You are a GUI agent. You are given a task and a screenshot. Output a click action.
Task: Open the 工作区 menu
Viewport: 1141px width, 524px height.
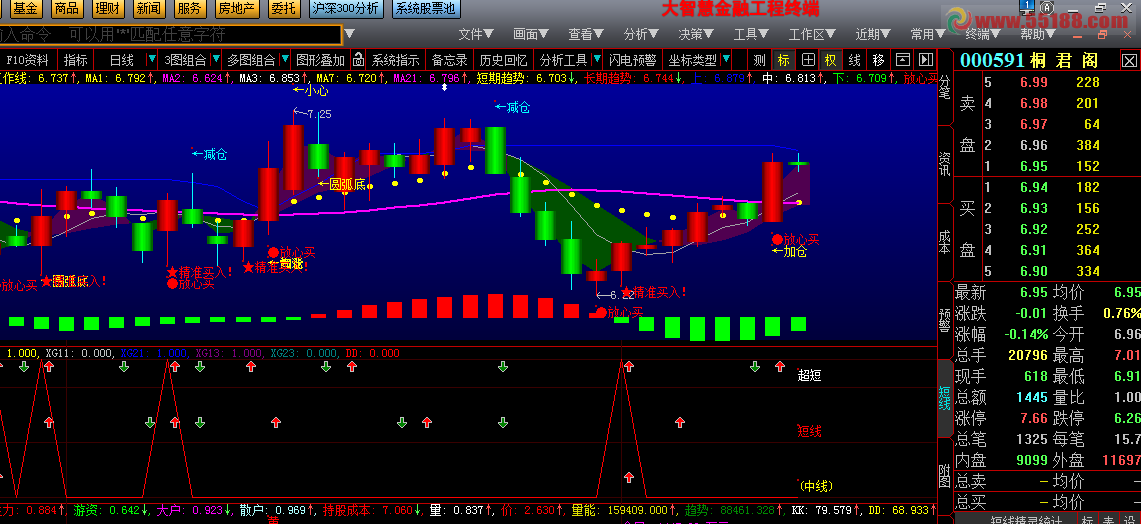[813, 34]
